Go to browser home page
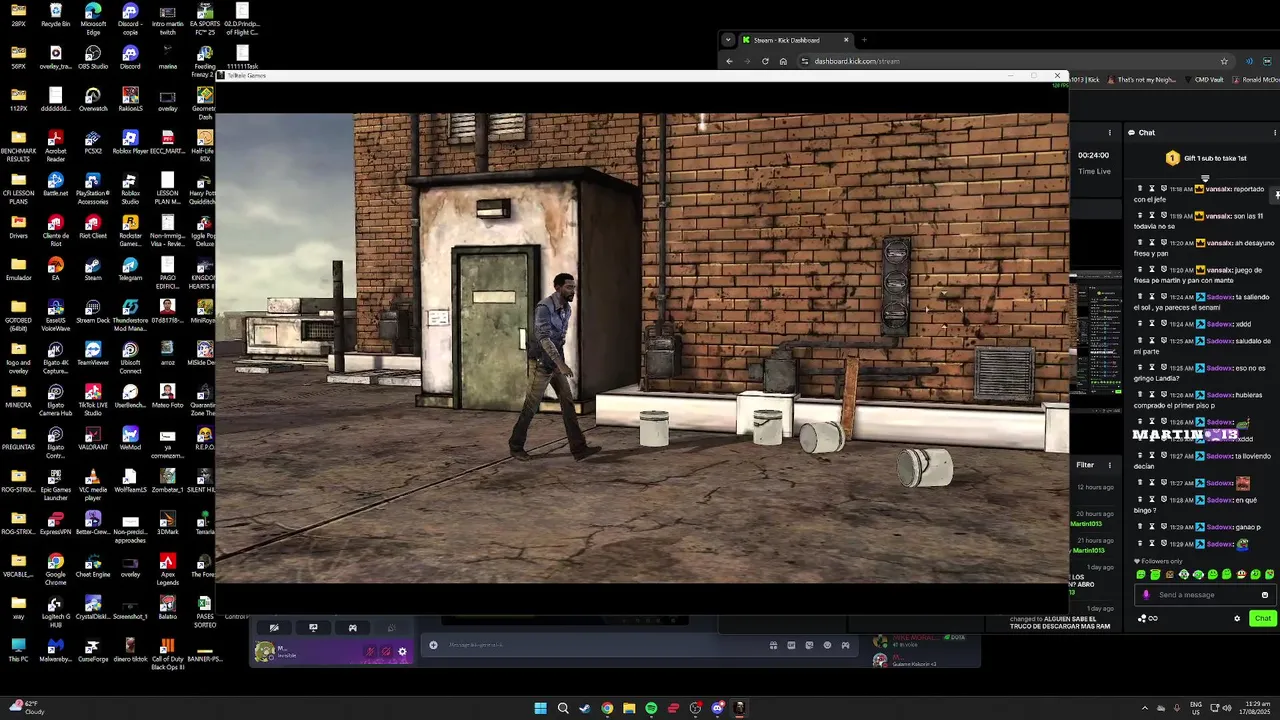This screenshot has width=1280, height=720. [x=783, y=61]
